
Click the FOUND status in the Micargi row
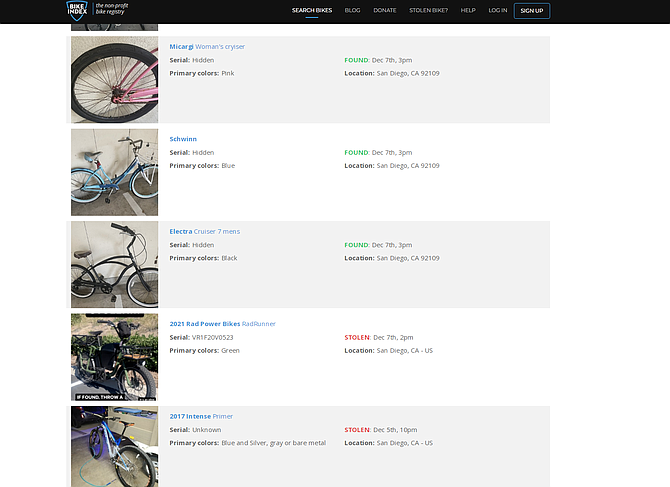(378, 60)
